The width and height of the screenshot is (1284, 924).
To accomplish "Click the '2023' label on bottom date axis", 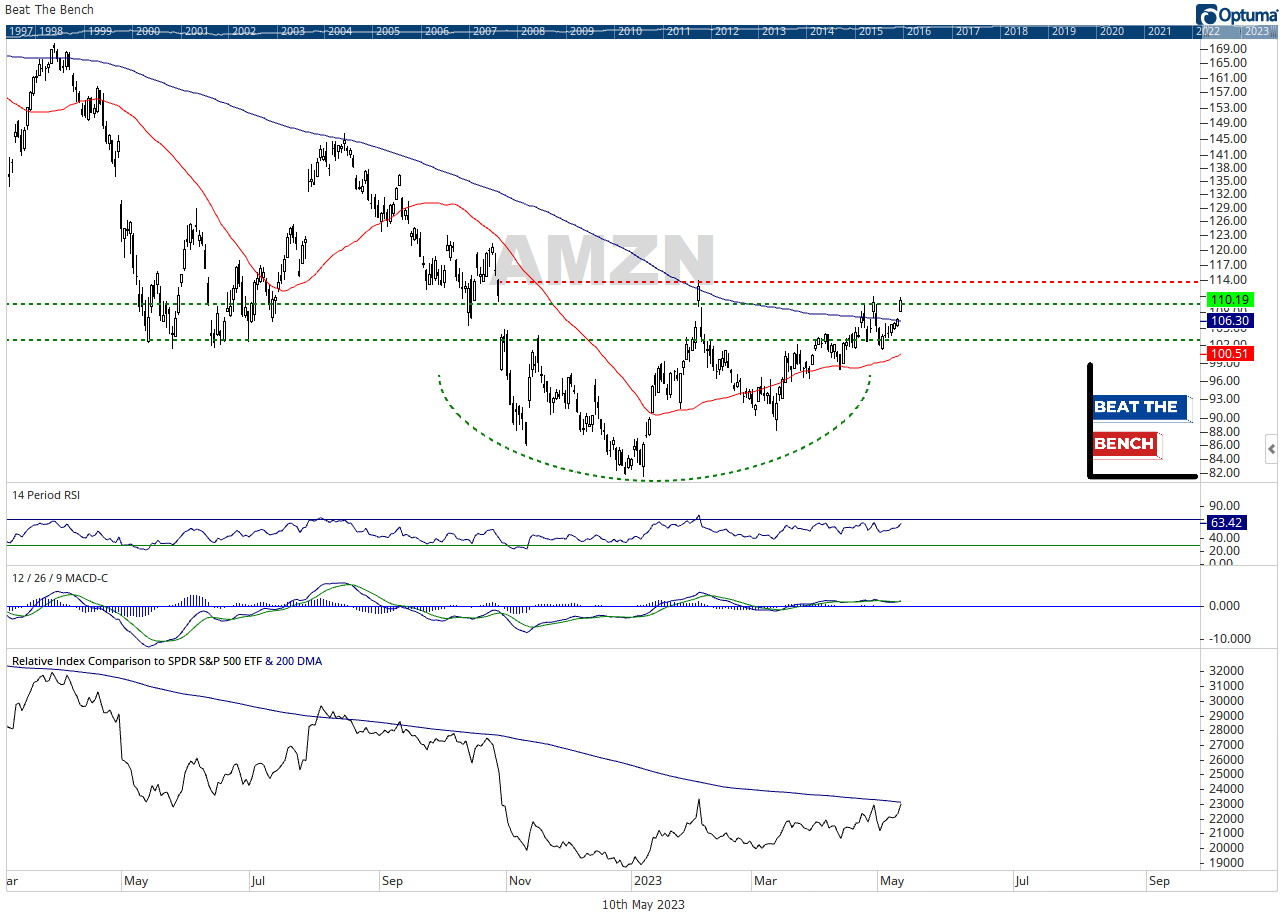I will 647,881.
